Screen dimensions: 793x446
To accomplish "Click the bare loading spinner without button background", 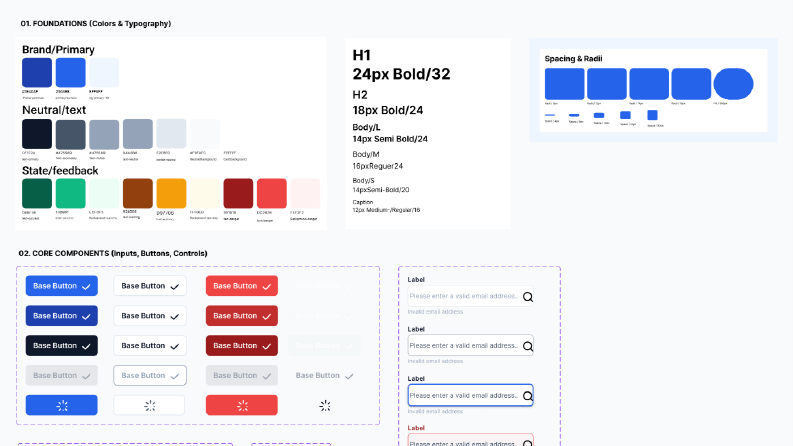I will 325,406.
